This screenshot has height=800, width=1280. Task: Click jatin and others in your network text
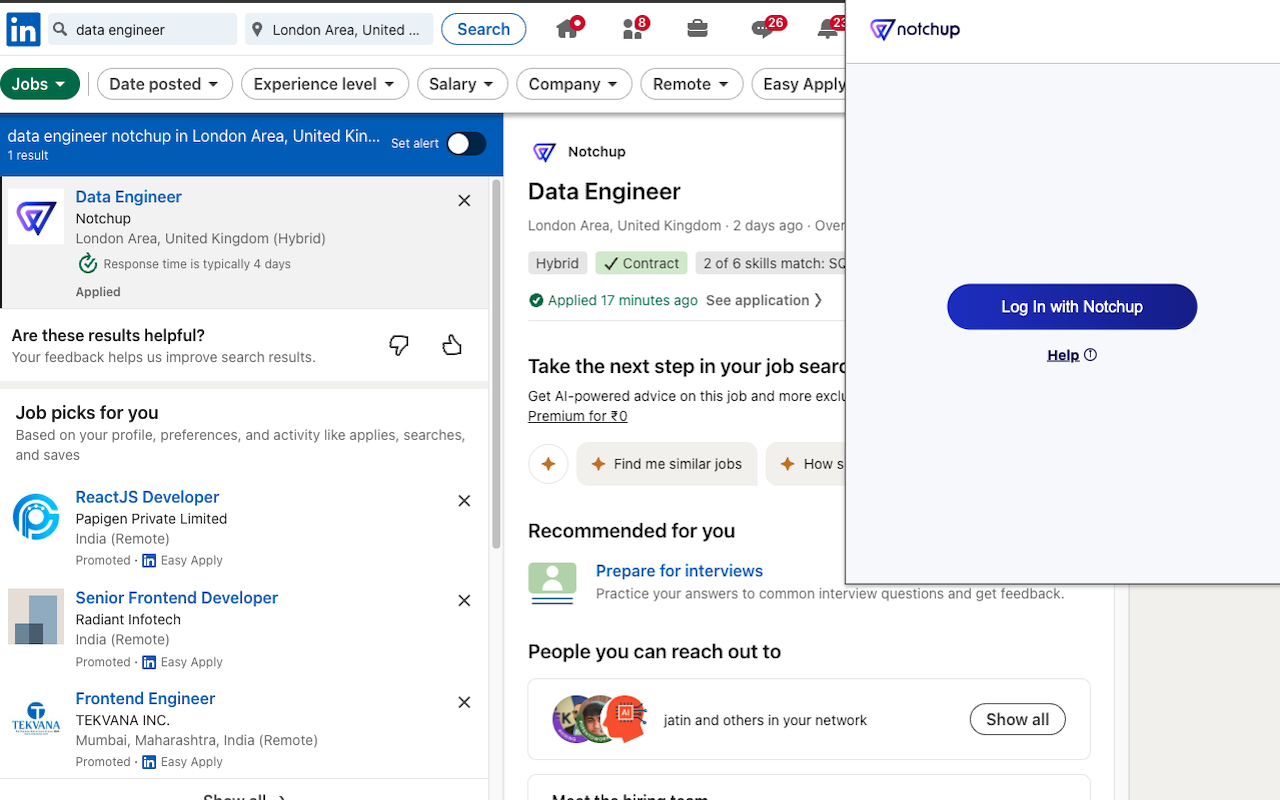765,720
